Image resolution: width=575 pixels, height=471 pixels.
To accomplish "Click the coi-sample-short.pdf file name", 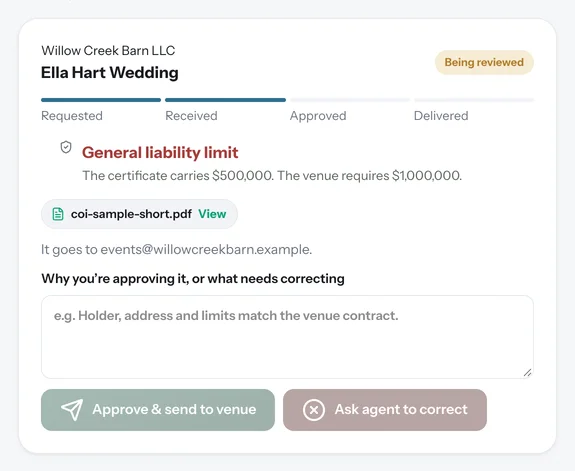I will click(x=131, y=214).
